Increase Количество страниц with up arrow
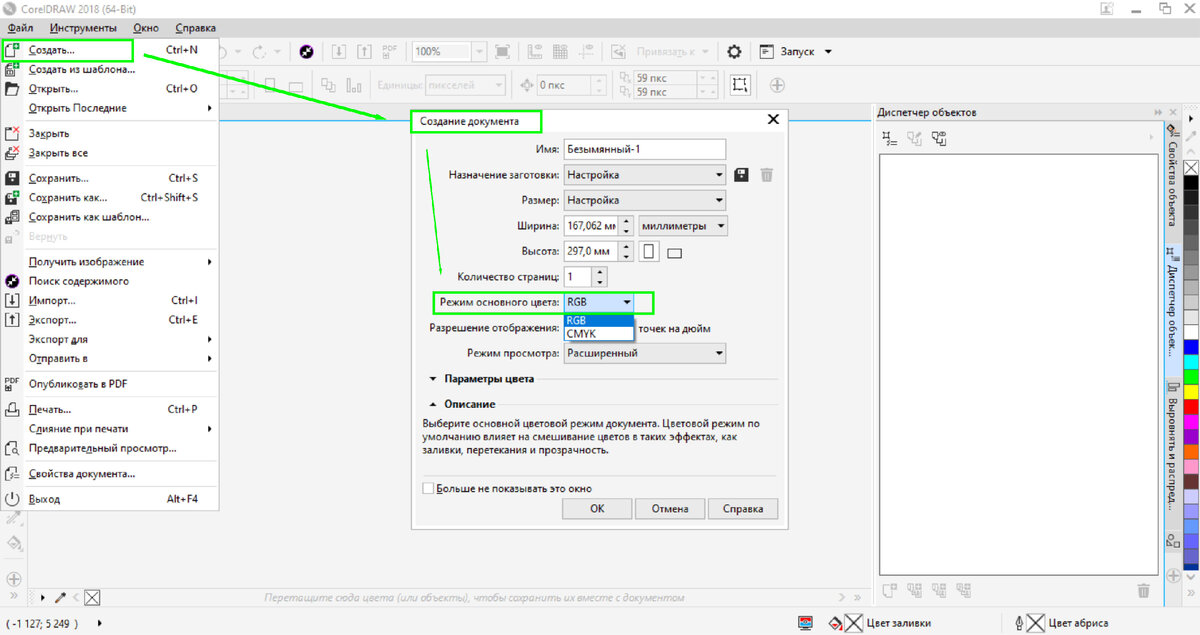Image resolution: width=1200 pixels, height=635 pixels. click(x=599, y=271)
